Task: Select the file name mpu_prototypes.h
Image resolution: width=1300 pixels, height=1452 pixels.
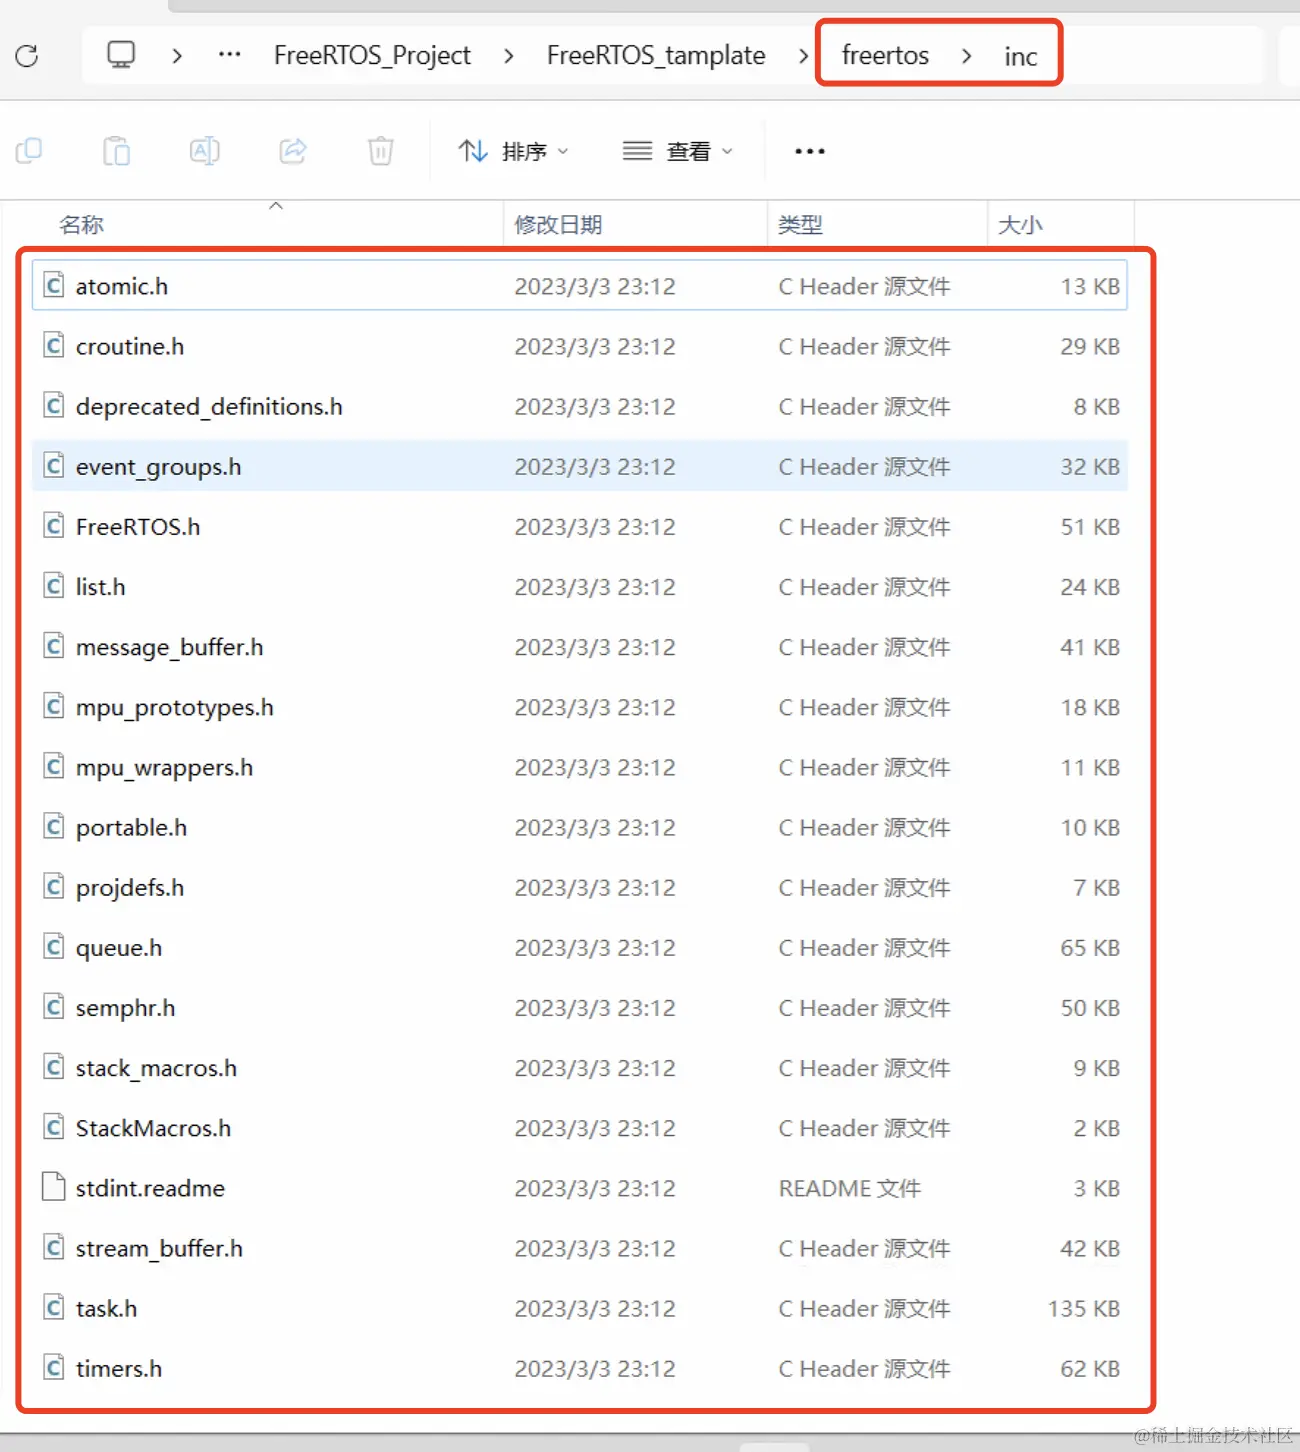Action: 175,708
